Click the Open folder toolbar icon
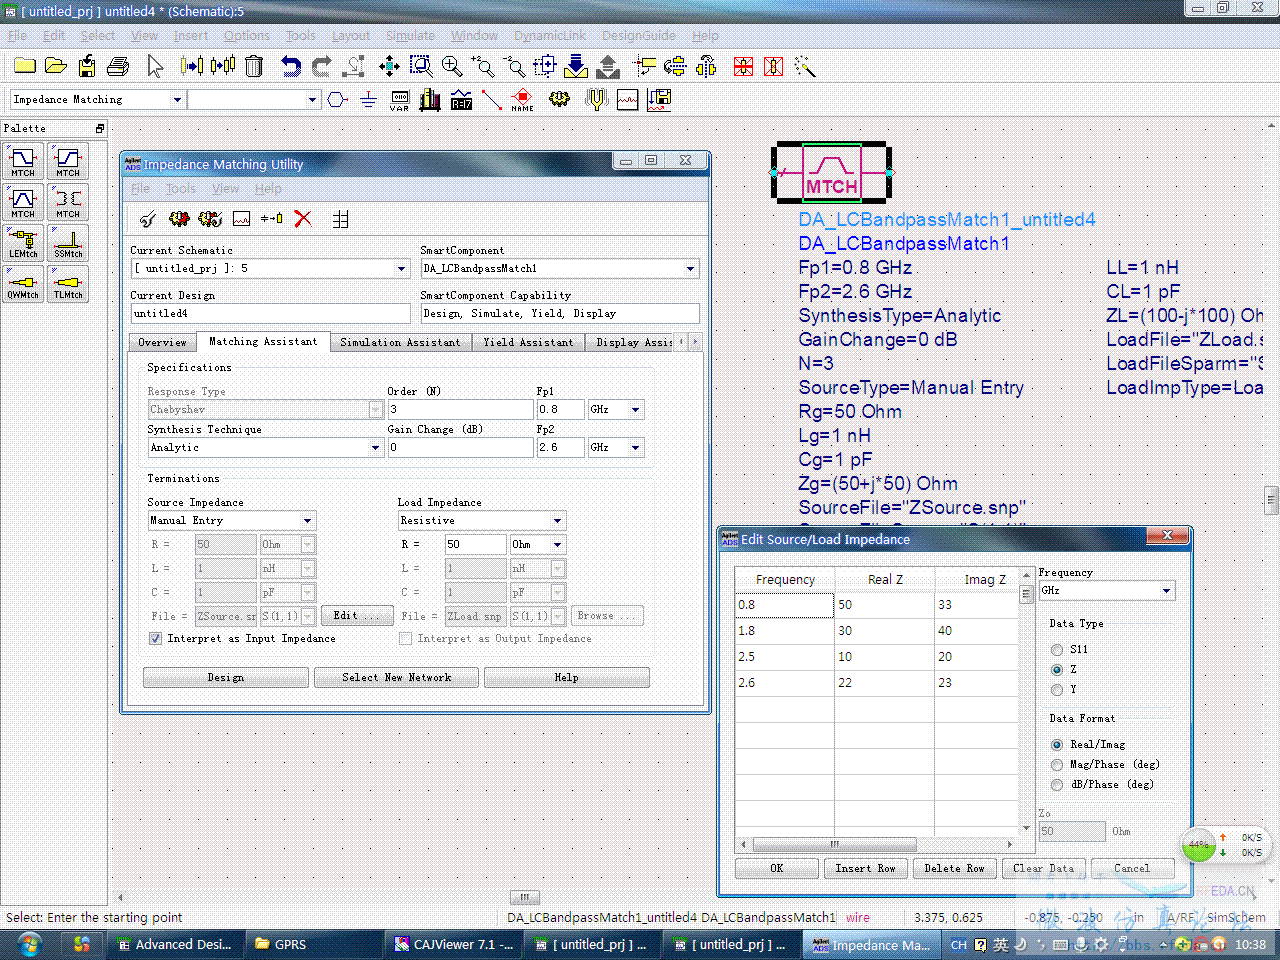The height and width of the screenshot is (960, 1280). 56,66
